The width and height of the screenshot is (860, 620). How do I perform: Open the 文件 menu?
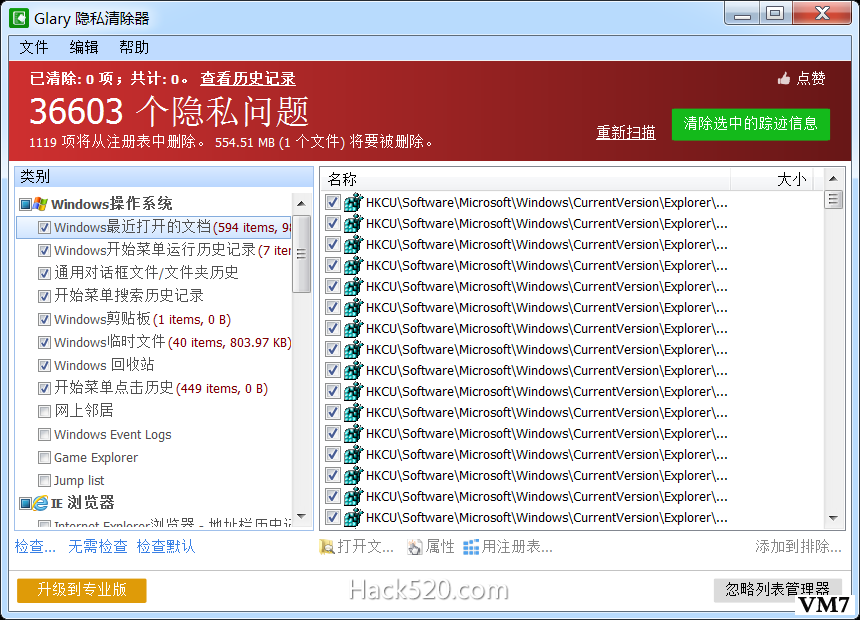[x=34, y=47]
